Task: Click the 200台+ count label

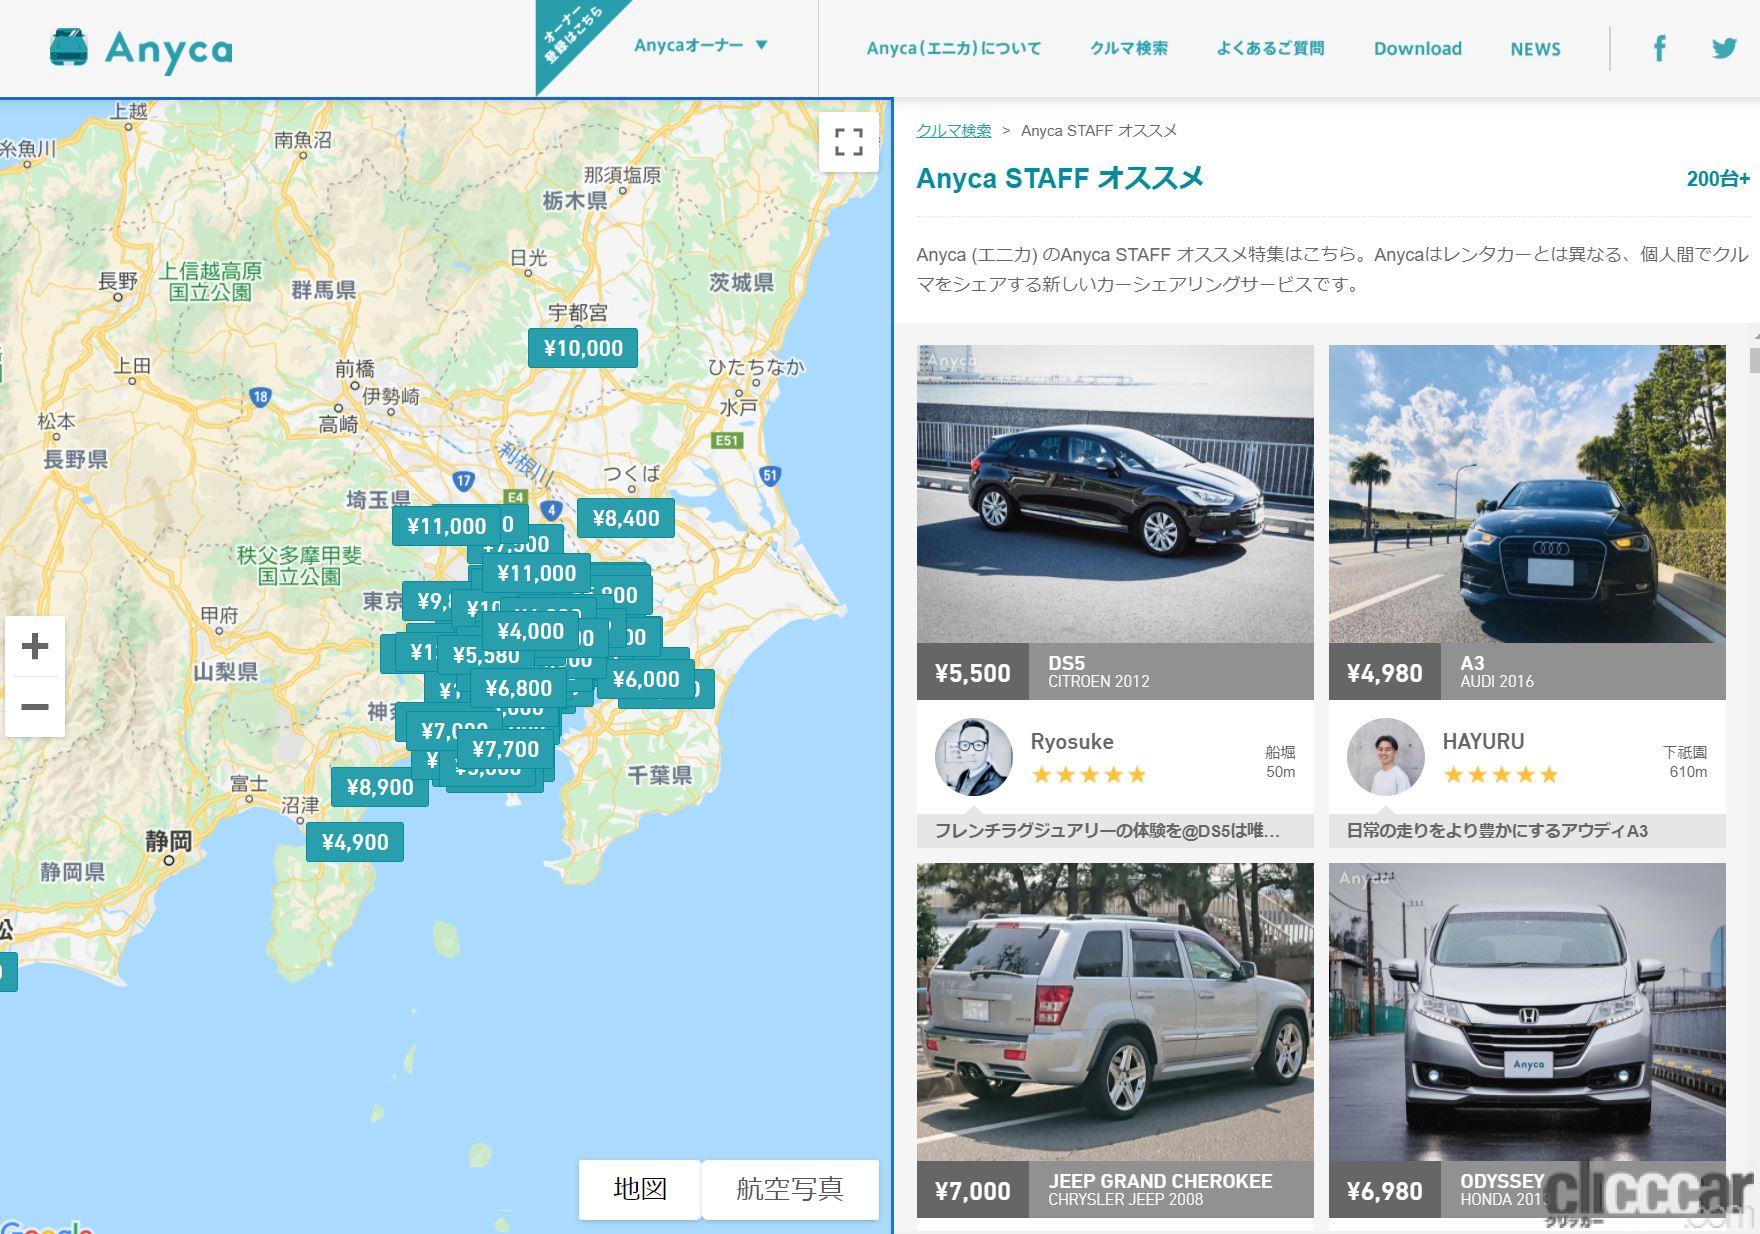Action: point(1718,178)
